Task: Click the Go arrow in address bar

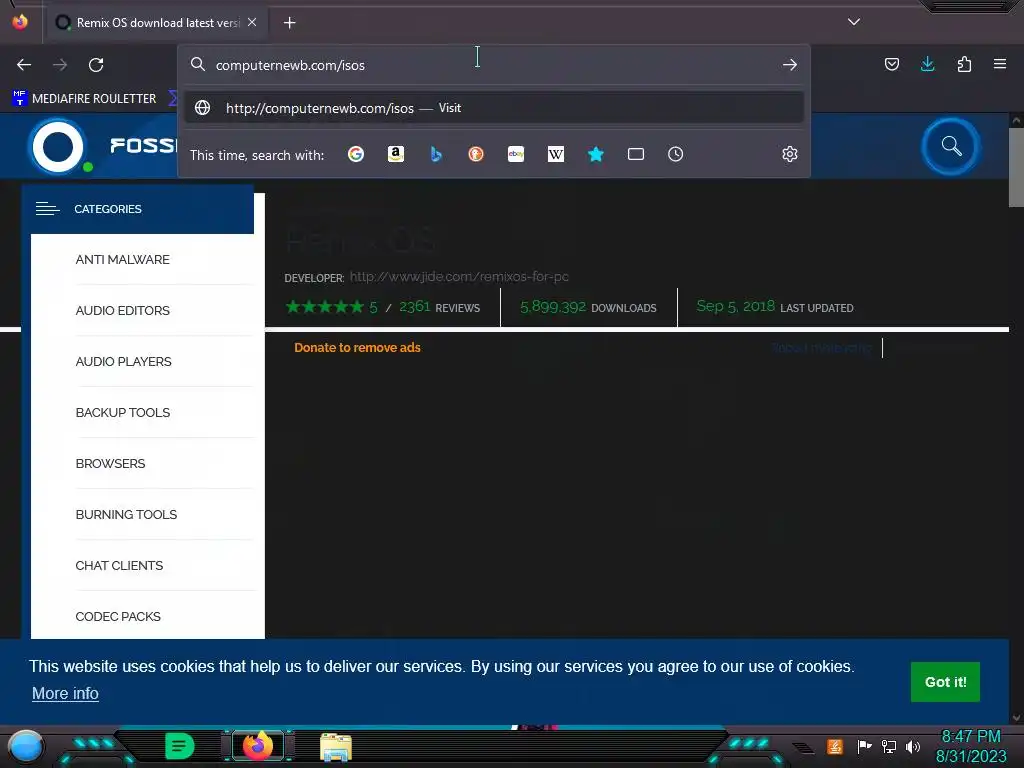Action: [790, 65]
